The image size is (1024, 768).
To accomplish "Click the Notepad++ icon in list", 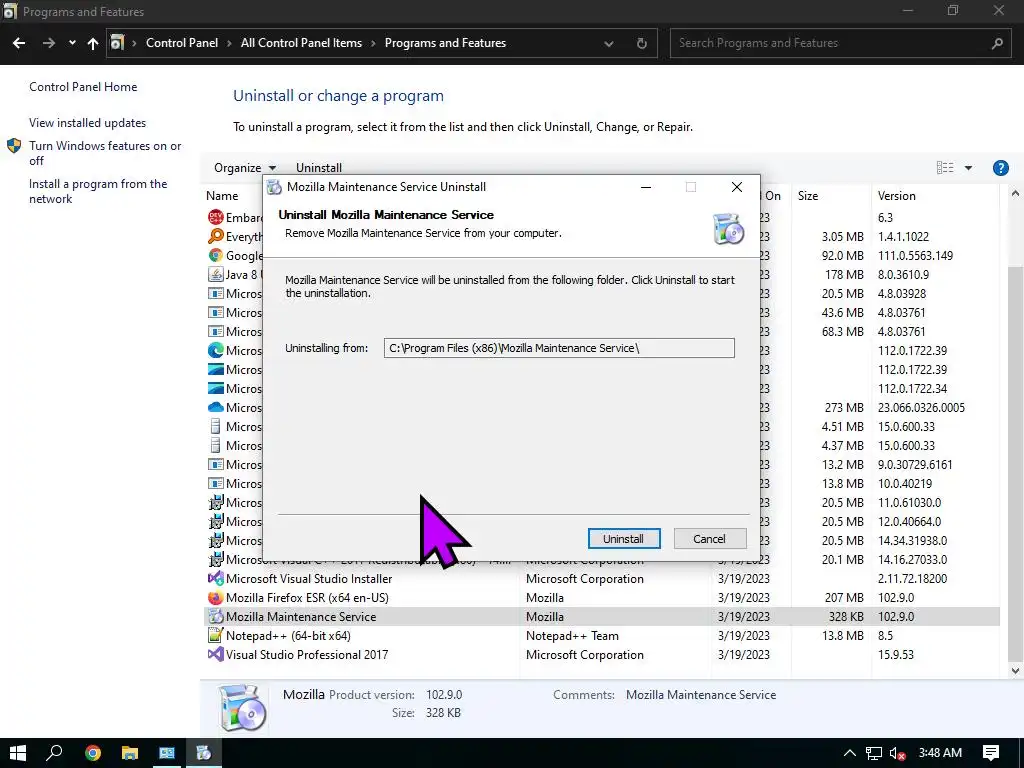I will click(215, 635).
